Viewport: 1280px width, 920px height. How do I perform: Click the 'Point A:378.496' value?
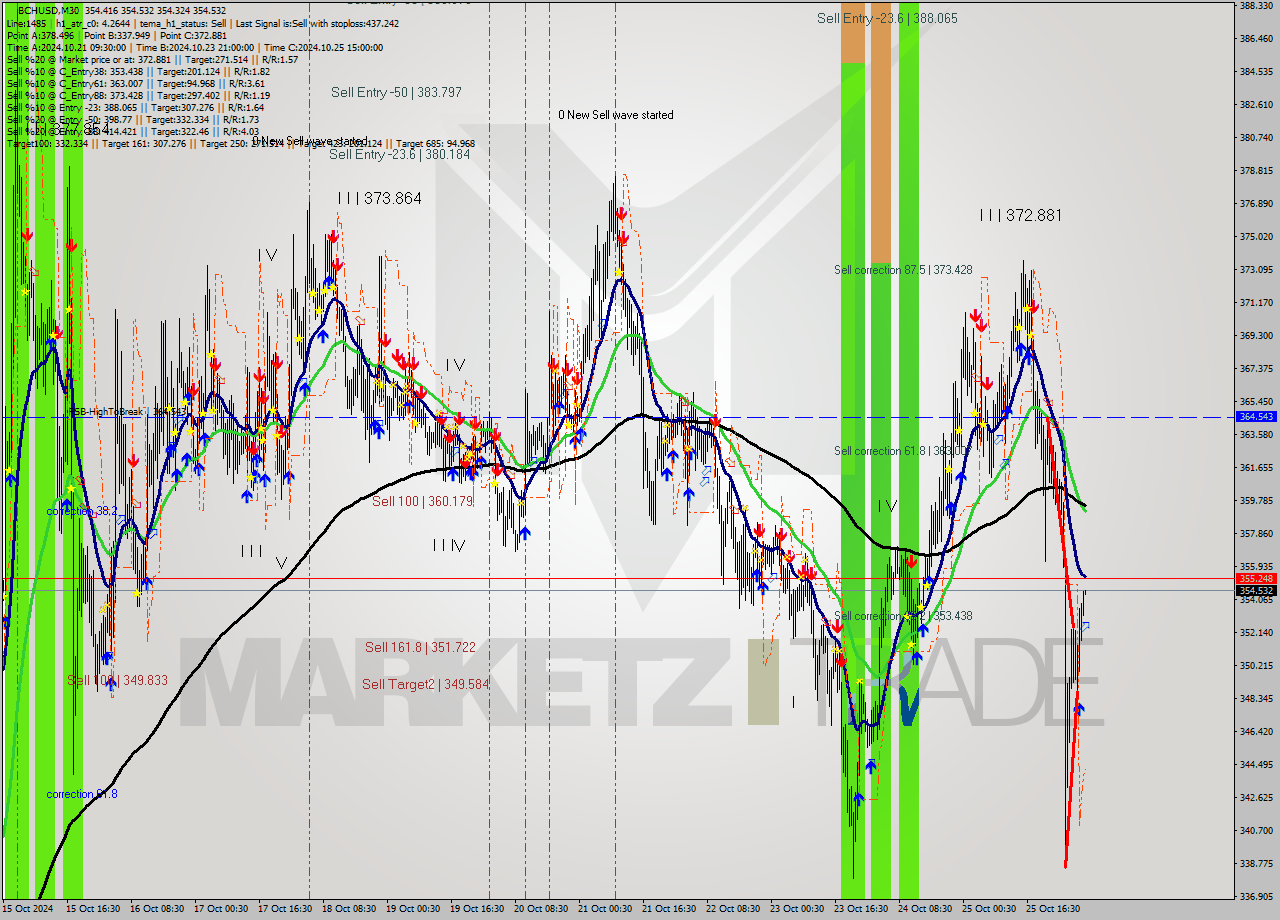click(x=40, y=35)
